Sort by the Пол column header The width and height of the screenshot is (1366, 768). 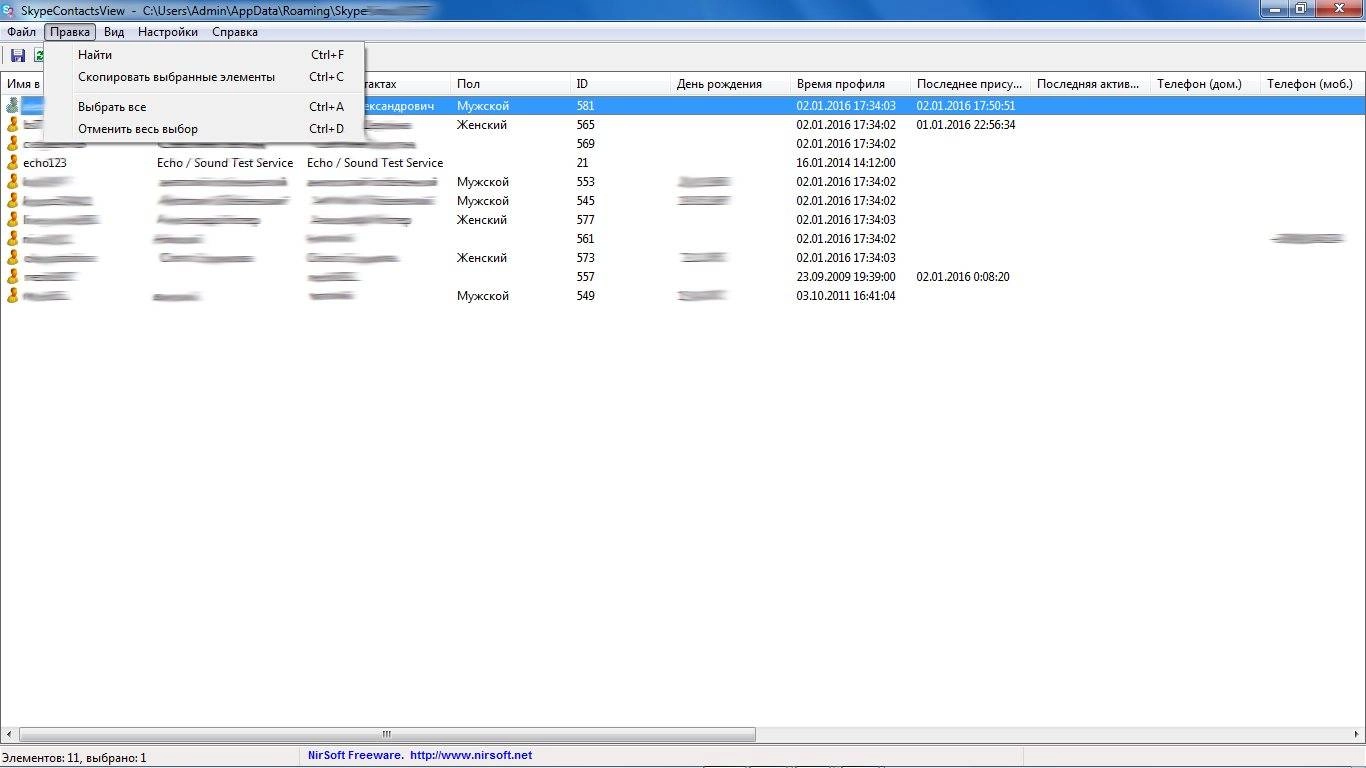[510, 84]
